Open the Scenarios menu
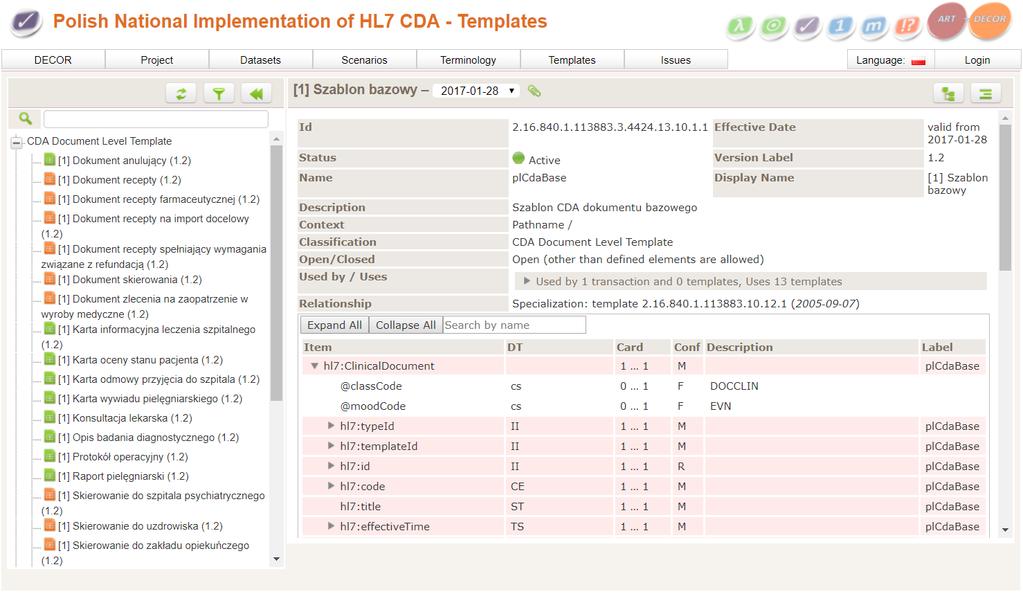Image resolution: width=1023 pixels, height=594 pixels. (x=364, y=60)
